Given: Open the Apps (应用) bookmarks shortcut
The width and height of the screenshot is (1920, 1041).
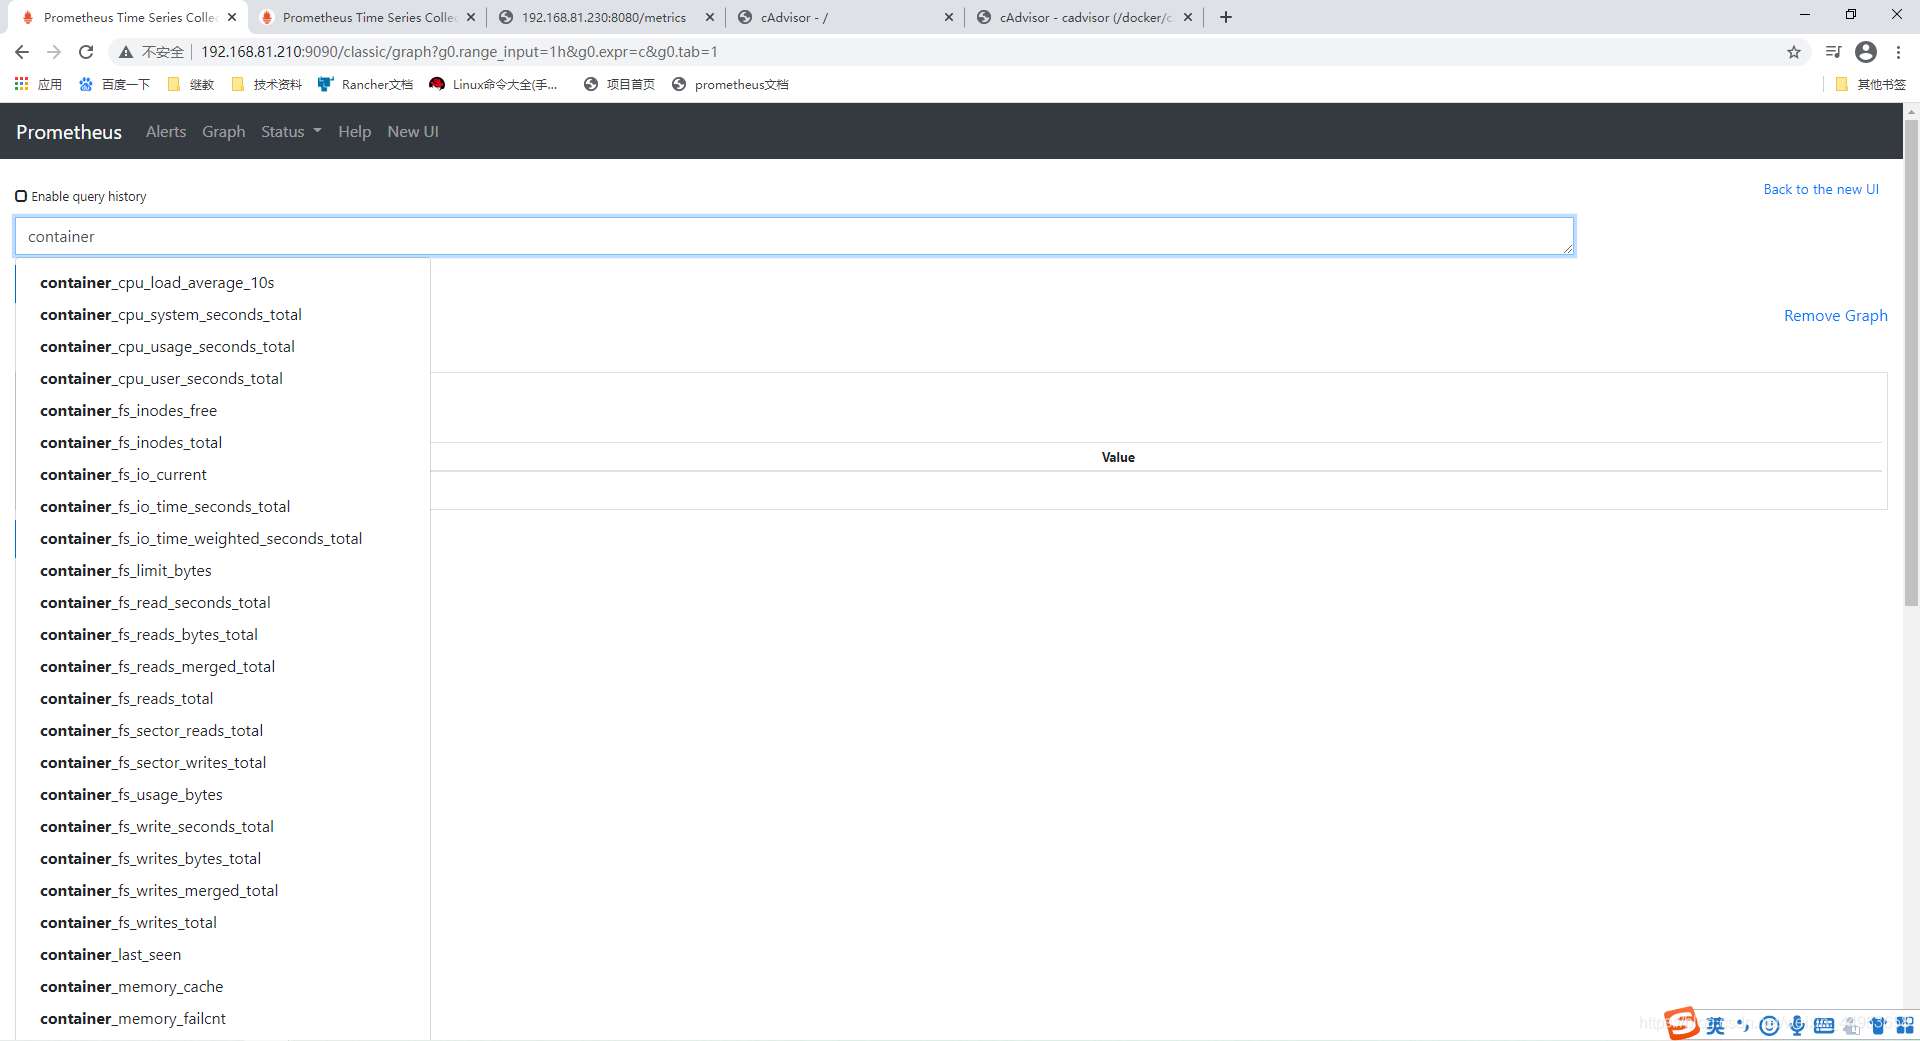Looking at the screenshot, I should 38,84.
